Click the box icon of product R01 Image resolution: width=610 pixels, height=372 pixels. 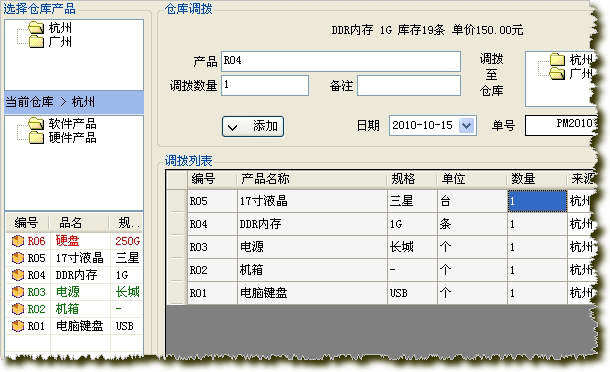[18, 326]
